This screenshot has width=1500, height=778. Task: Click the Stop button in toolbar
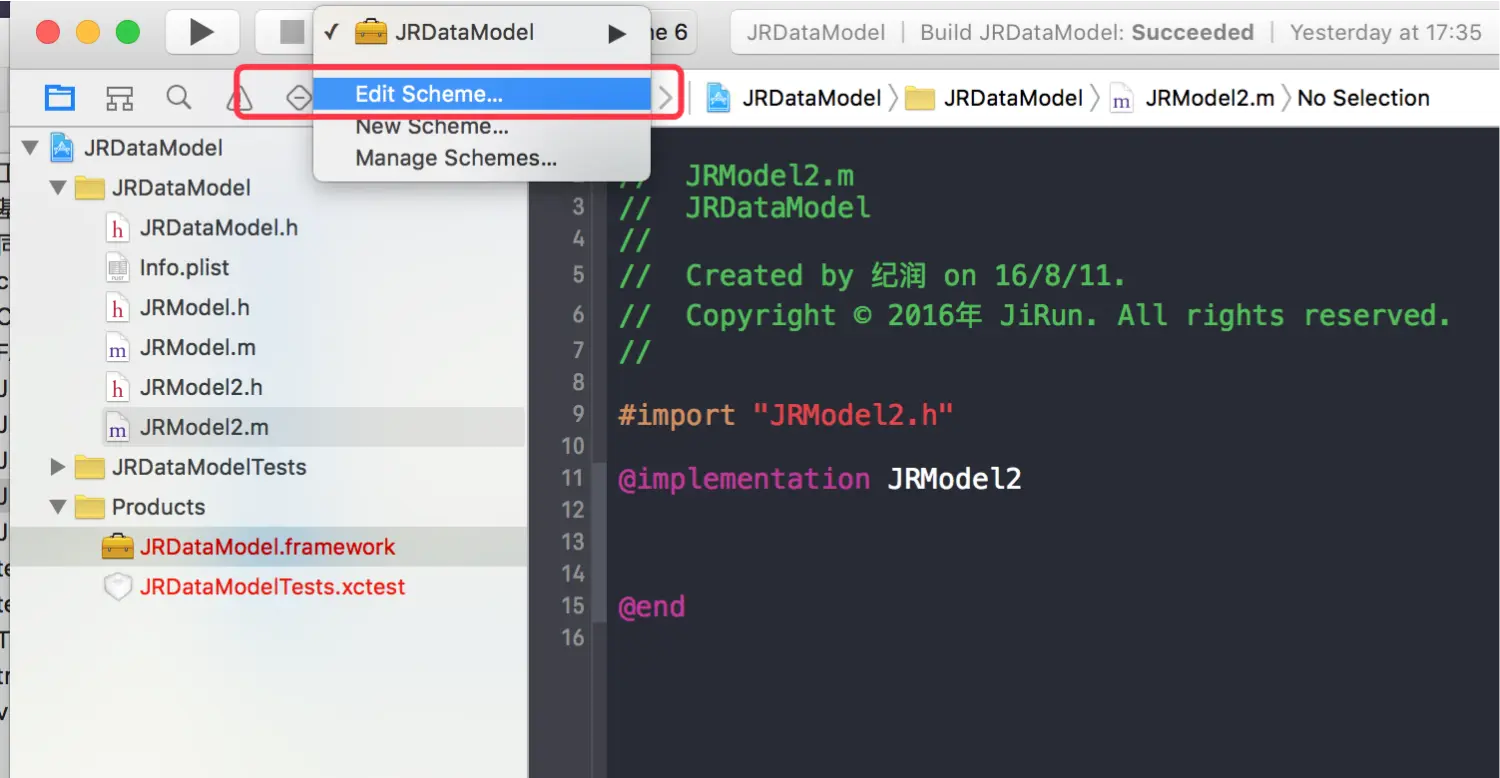(290, 33)
